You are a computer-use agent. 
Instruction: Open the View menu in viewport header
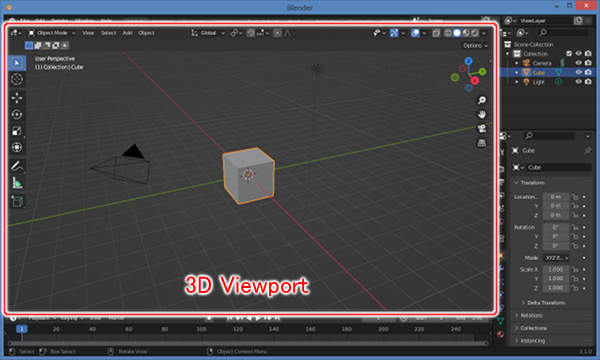[88, 33]
